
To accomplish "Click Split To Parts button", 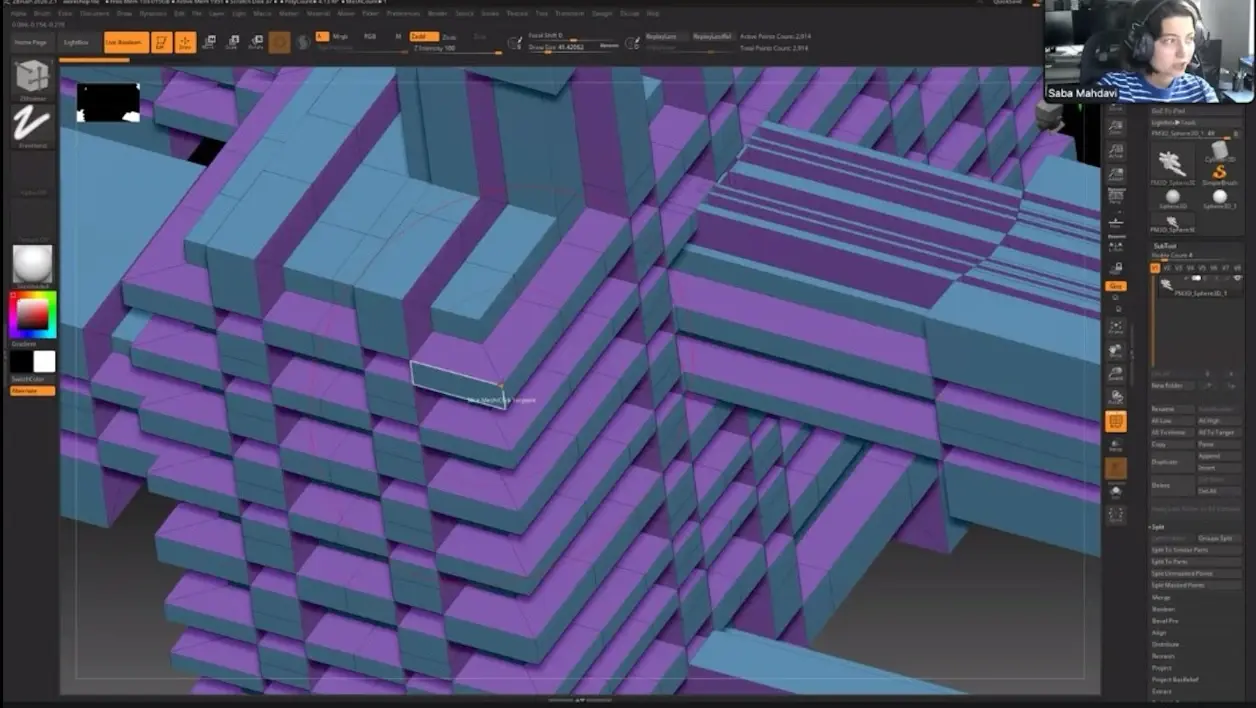I will (1196, 561).
